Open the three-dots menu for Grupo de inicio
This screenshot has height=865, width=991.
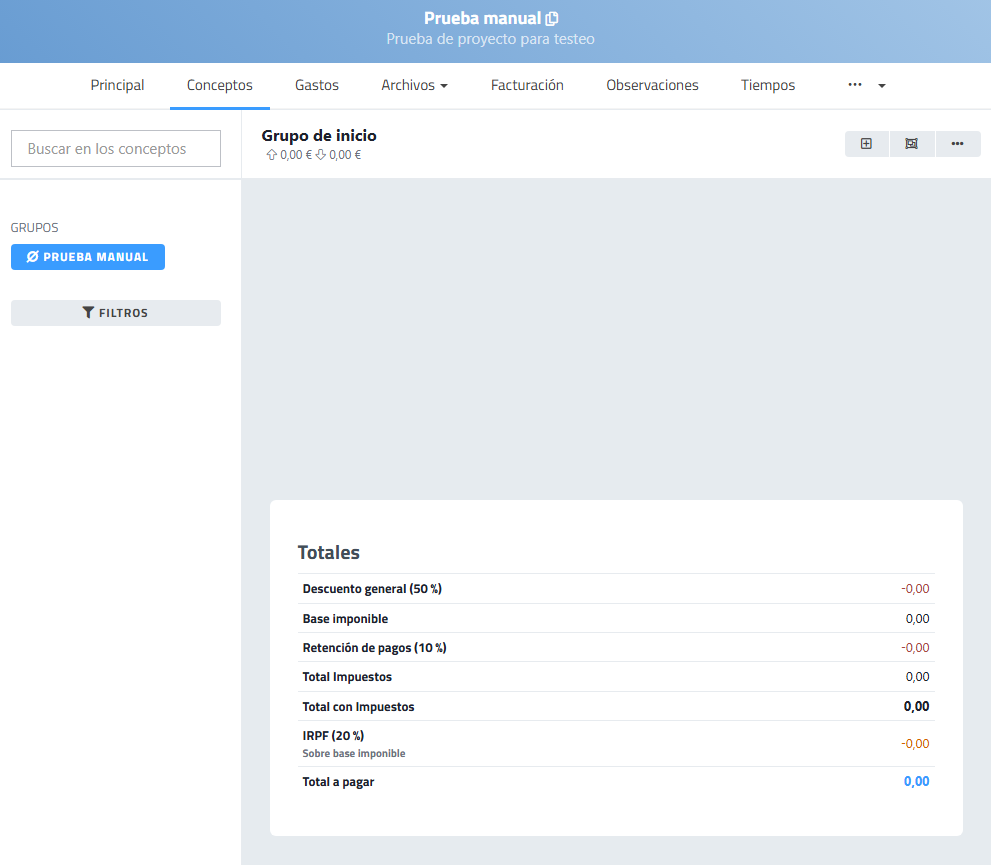coord(957,144)
